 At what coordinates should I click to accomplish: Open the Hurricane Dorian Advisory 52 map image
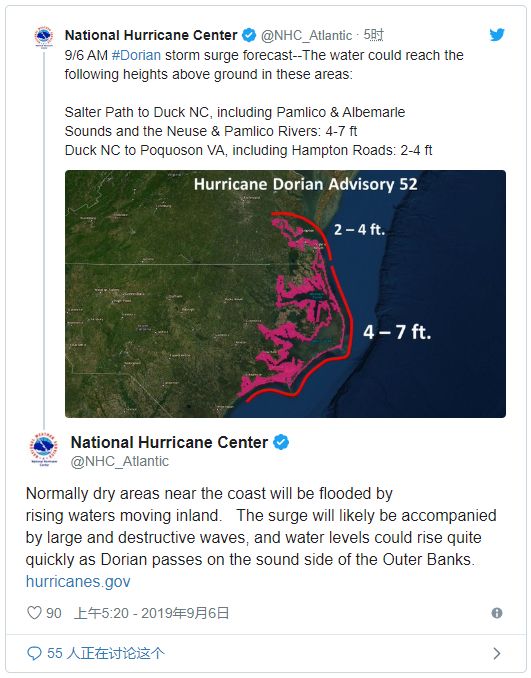pyautogui.click(x=285, y=294)
